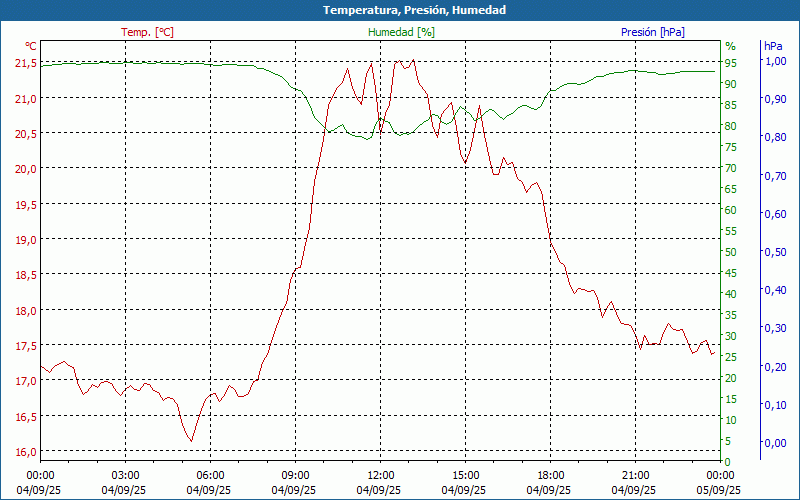Click the 17,0 tick on temperature axis
800x500 pixels.
[27, 381]
